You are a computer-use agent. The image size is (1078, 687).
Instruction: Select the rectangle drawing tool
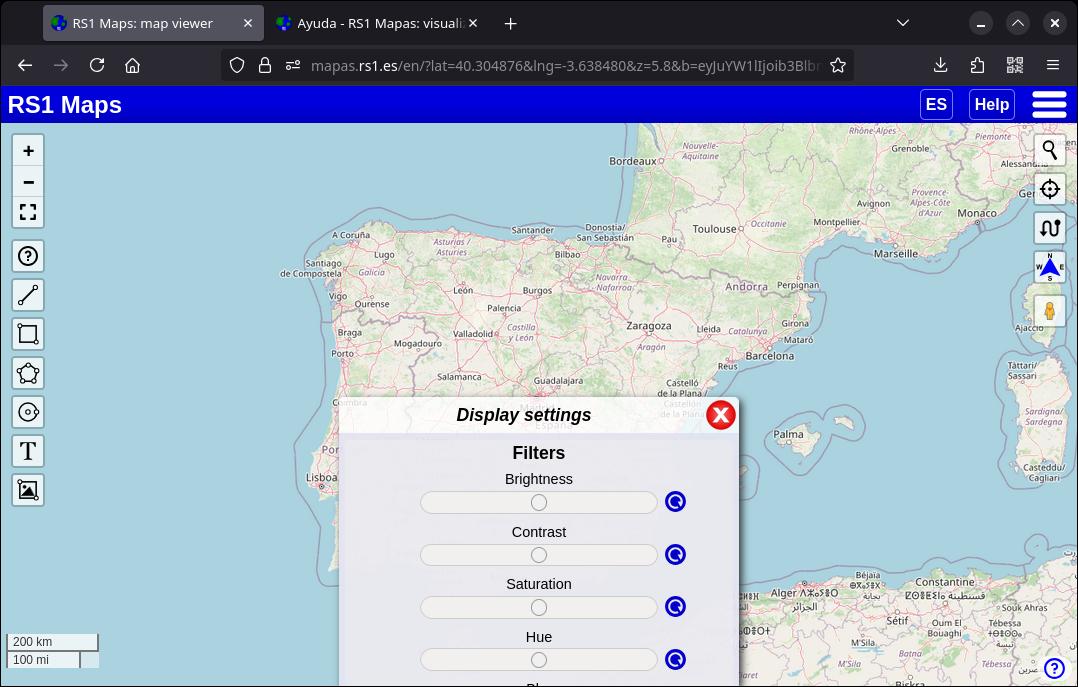tap(28, 334)
